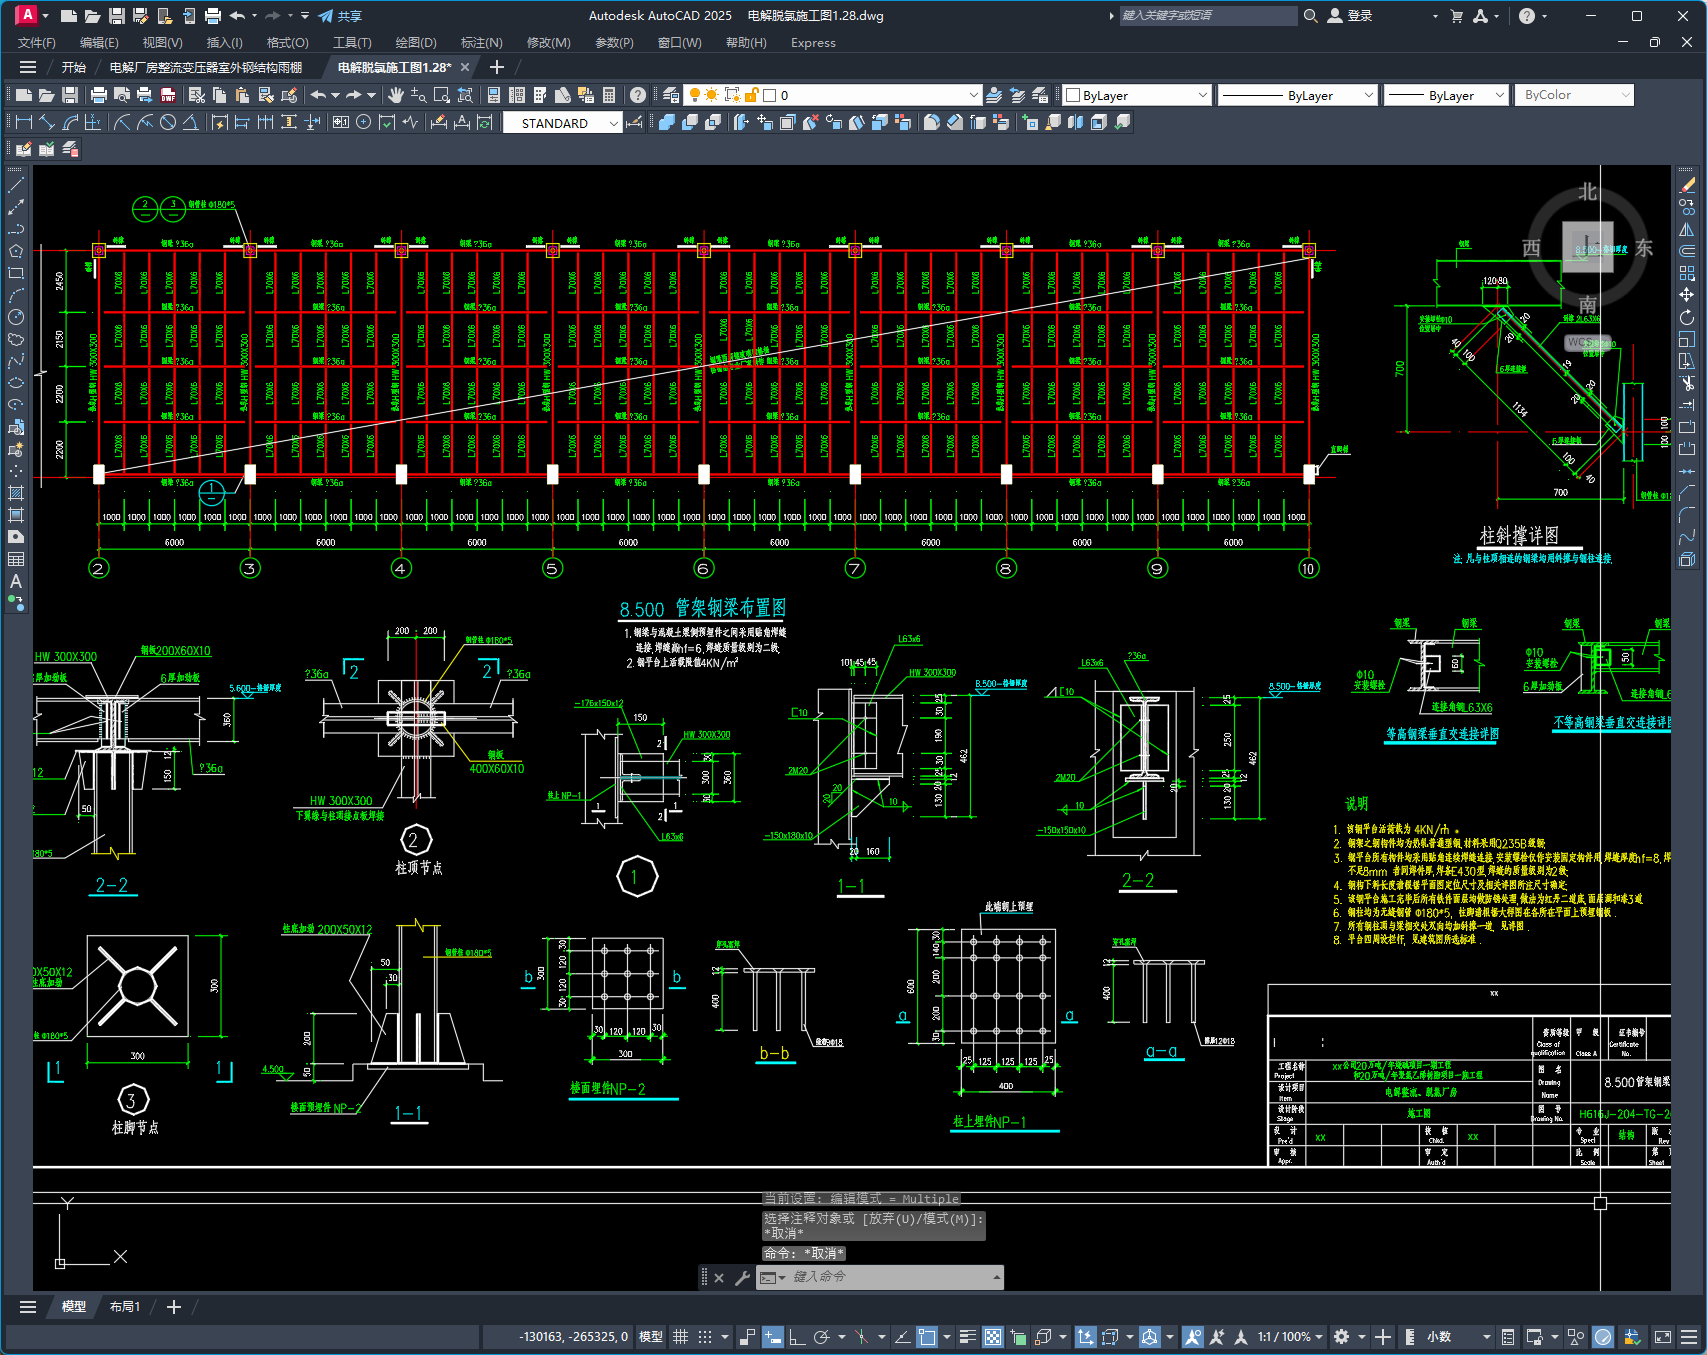Click the 共享 share button
Image resolution: width=1707 pixels, height=1355 pixels.
pos(340,16)
